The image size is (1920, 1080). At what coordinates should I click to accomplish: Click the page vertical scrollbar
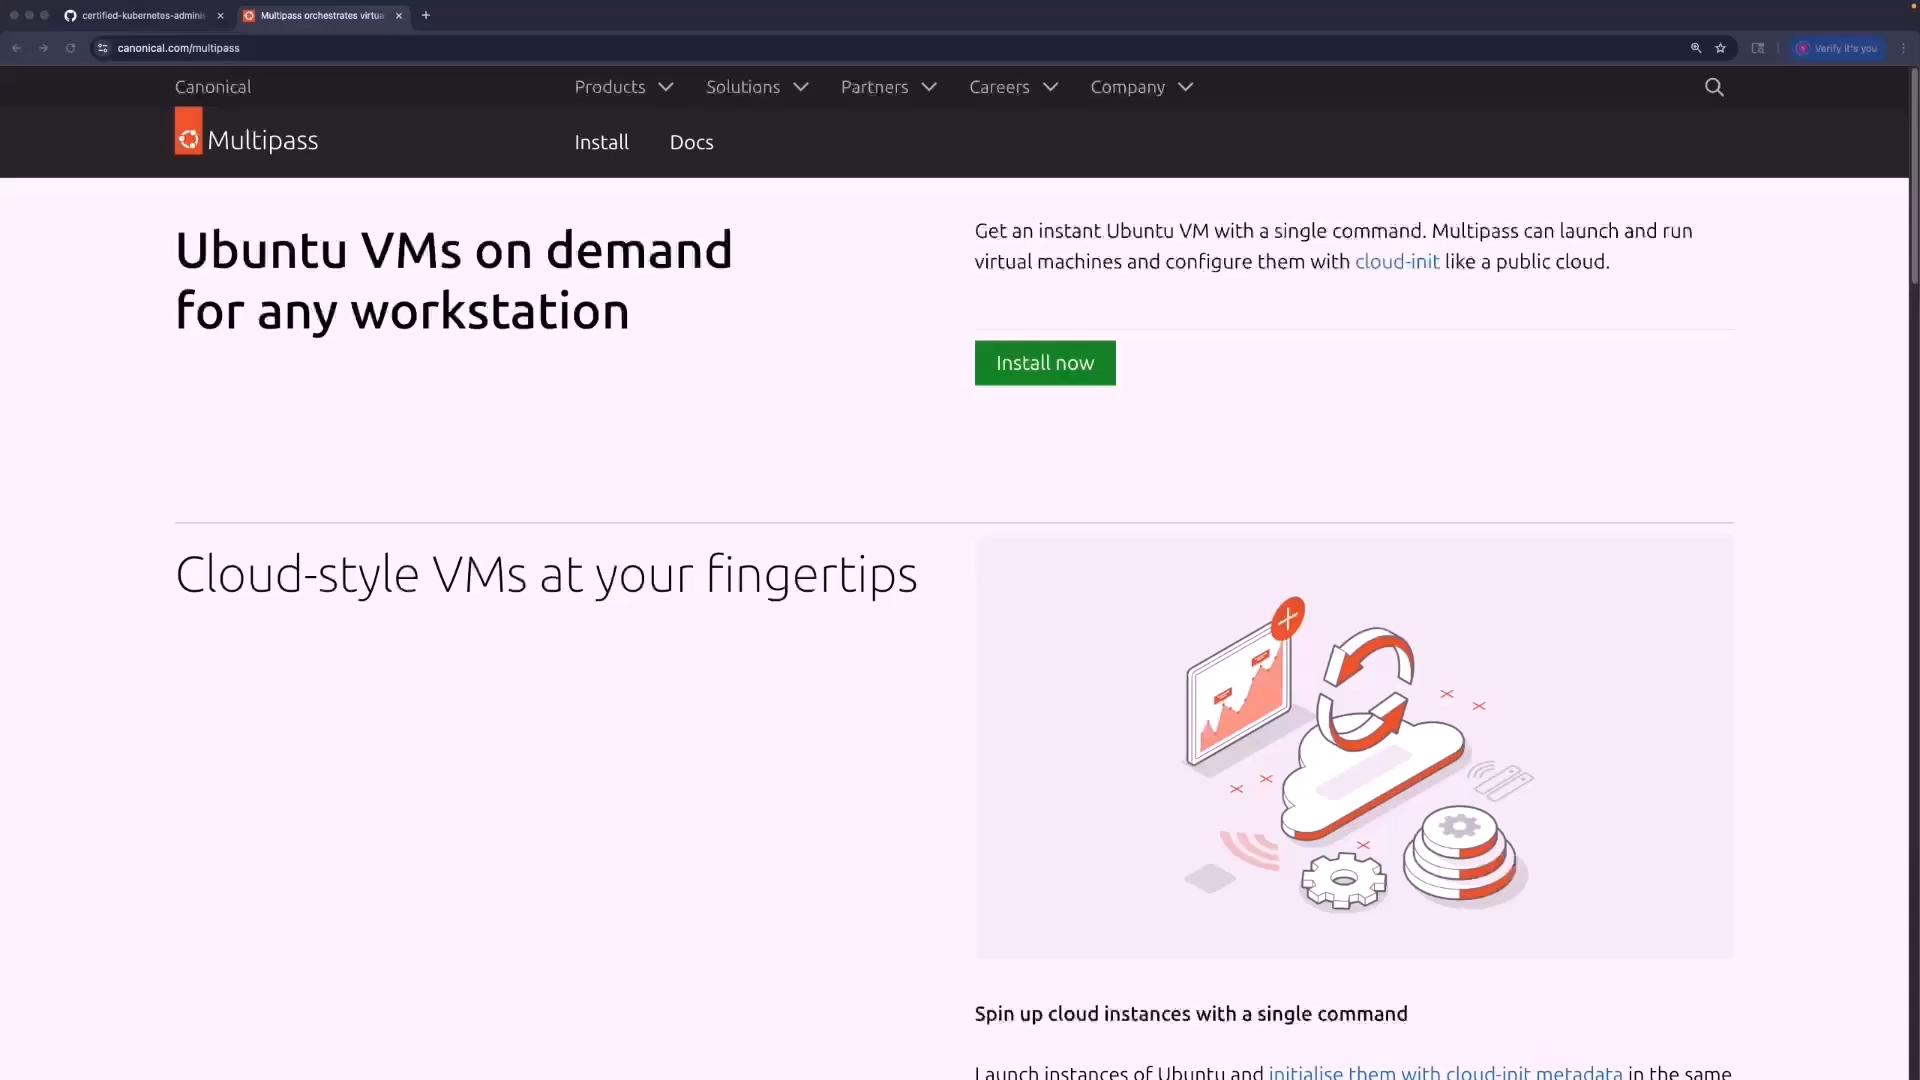(1914, 175)
